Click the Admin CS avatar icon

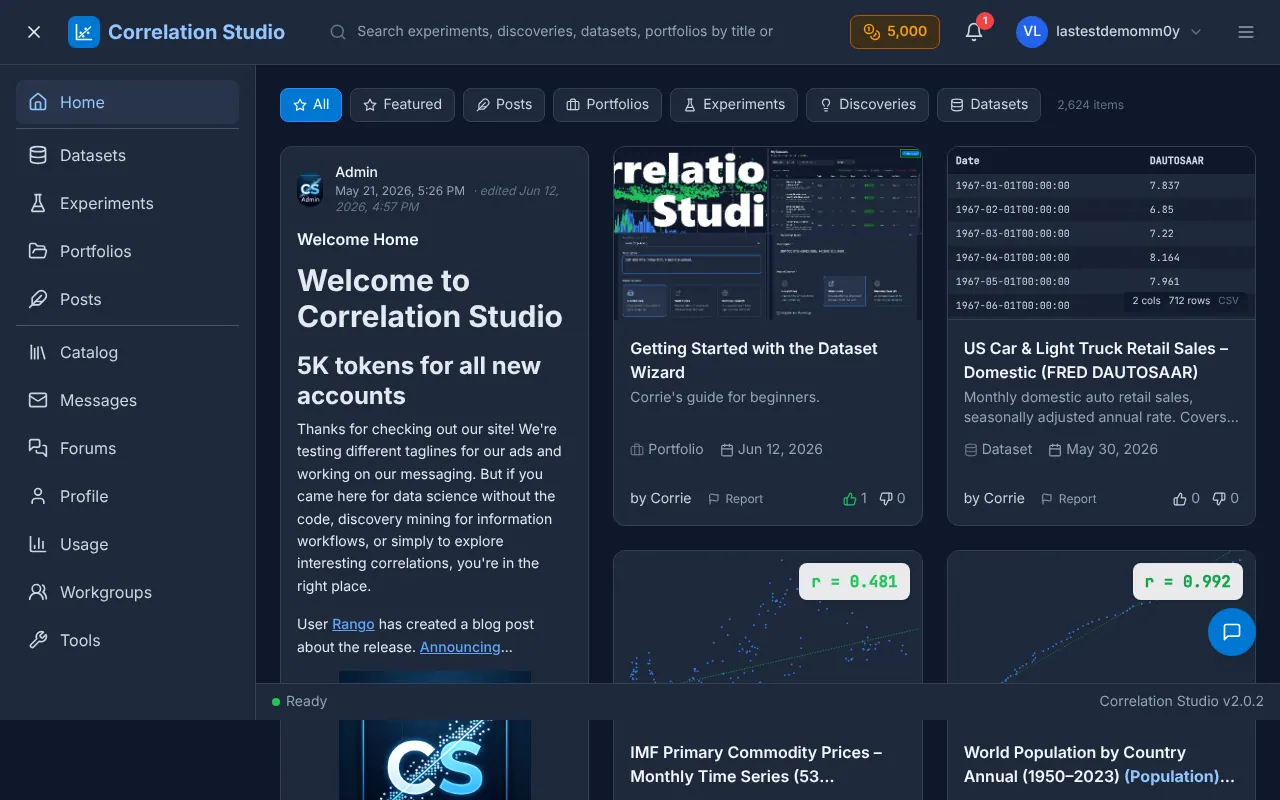point(310,189)
